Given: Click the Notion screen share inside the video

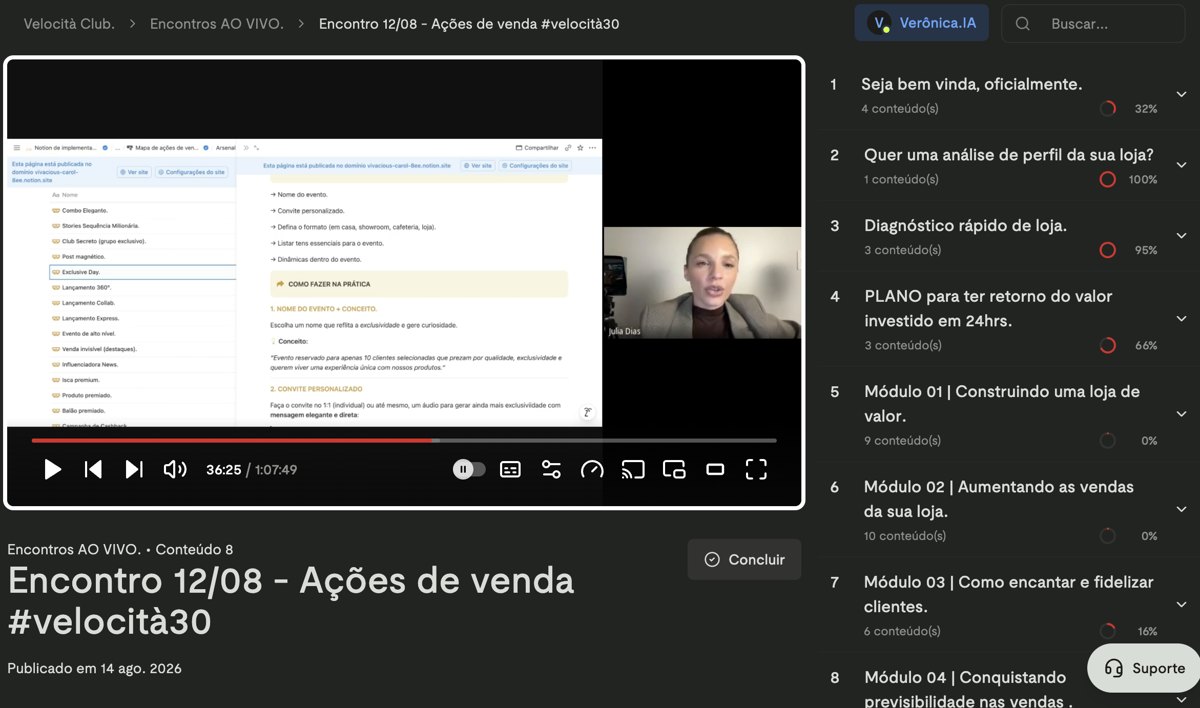Looking at the screenshot, I should (304, 283).
